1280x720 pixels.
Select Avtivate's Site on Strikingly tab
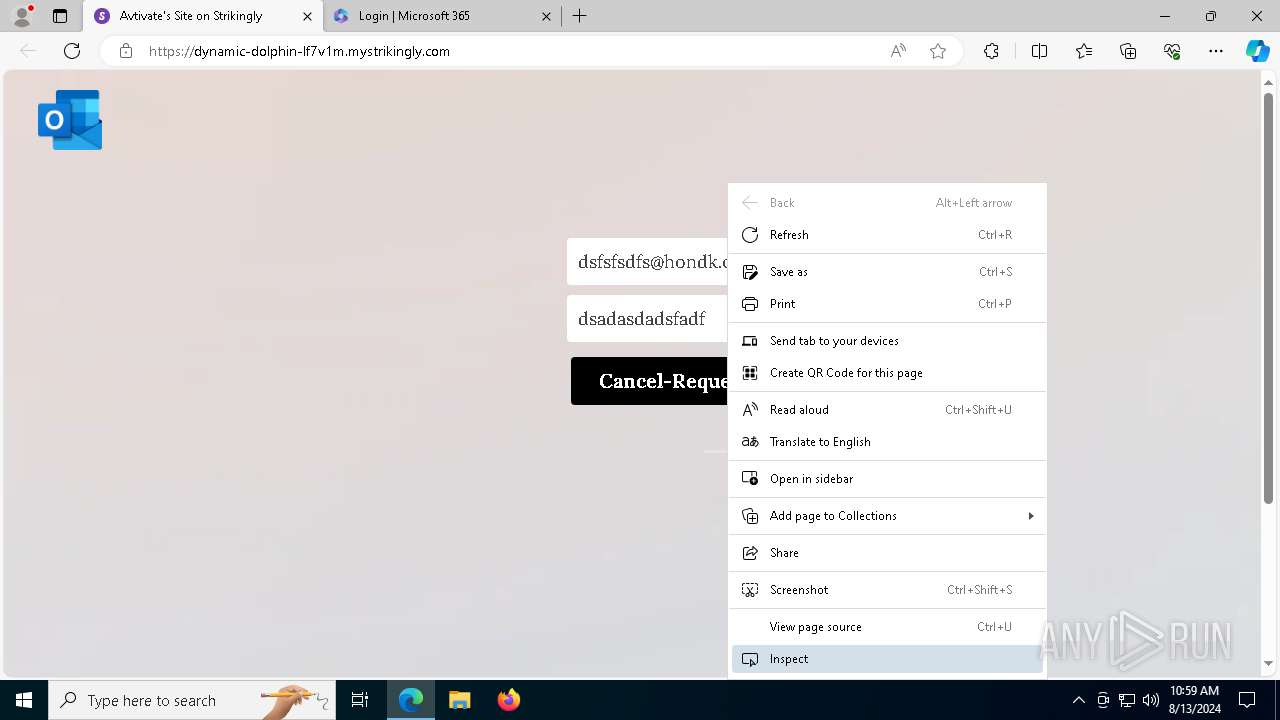pyautogui.click(x=203, y=16)
